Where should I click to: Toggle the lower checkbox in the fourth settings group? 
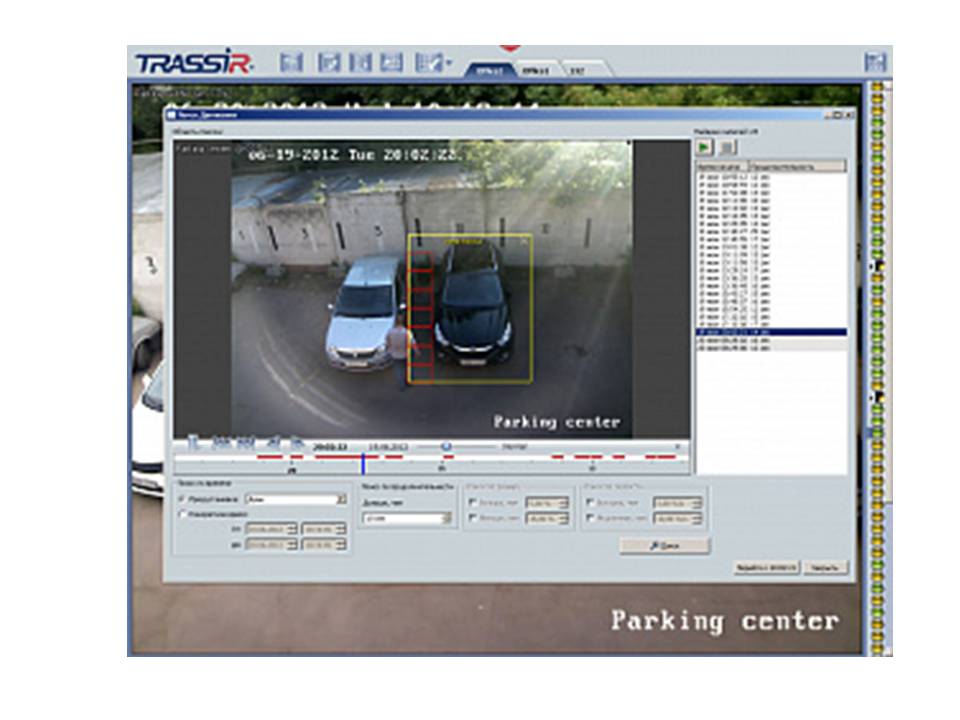click(590, 518)
